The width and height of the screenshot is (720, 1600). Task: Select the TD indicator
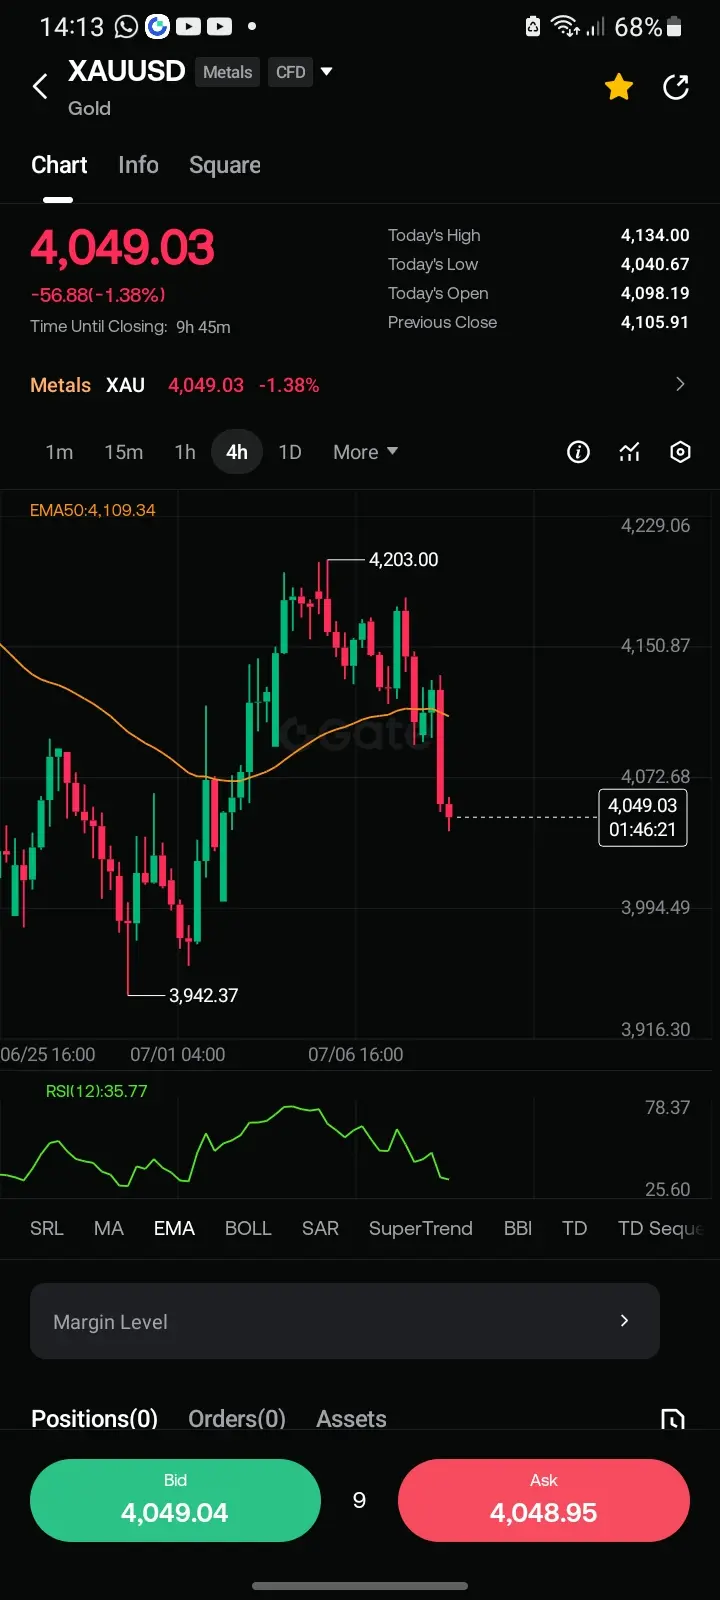[x=575, y=1228]
